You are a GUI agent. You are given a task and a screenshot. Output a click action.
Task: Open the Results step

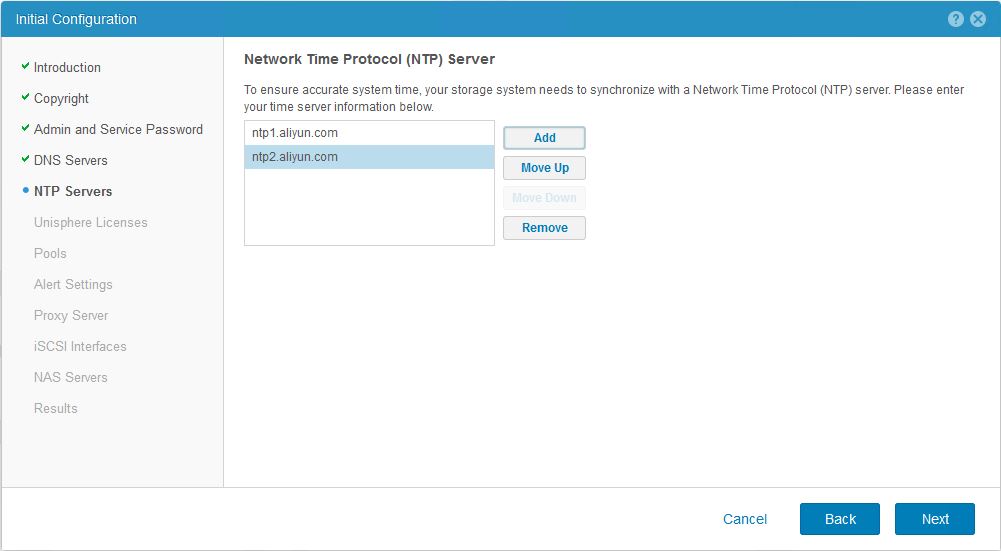[x=56, y=409]
